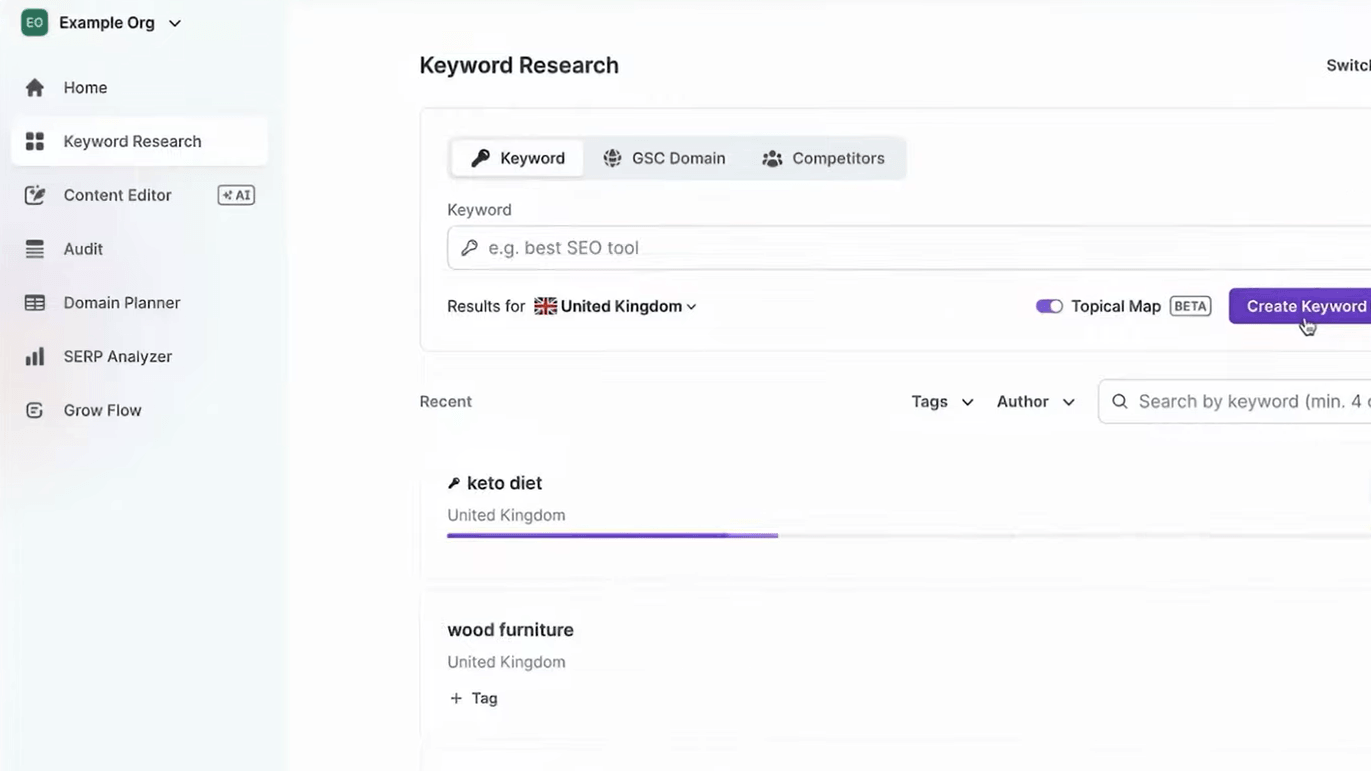Click the SERP Analyzer bar chart icon
The height and width of the screenshot is (771, 1371).
pos(35,356)
